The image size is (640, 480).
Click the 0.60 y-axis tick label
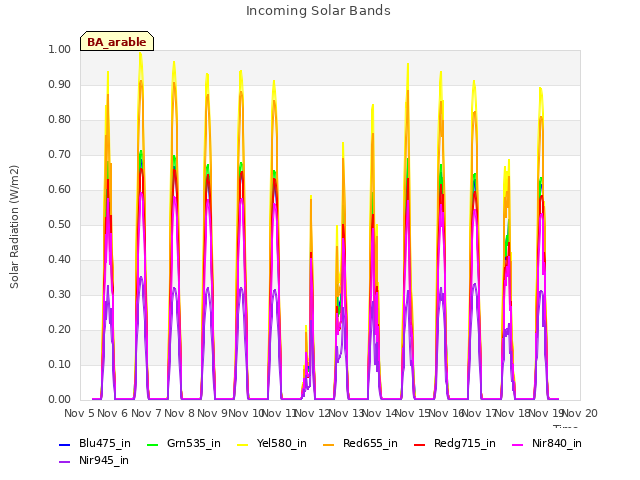click(x=60, y=189)
